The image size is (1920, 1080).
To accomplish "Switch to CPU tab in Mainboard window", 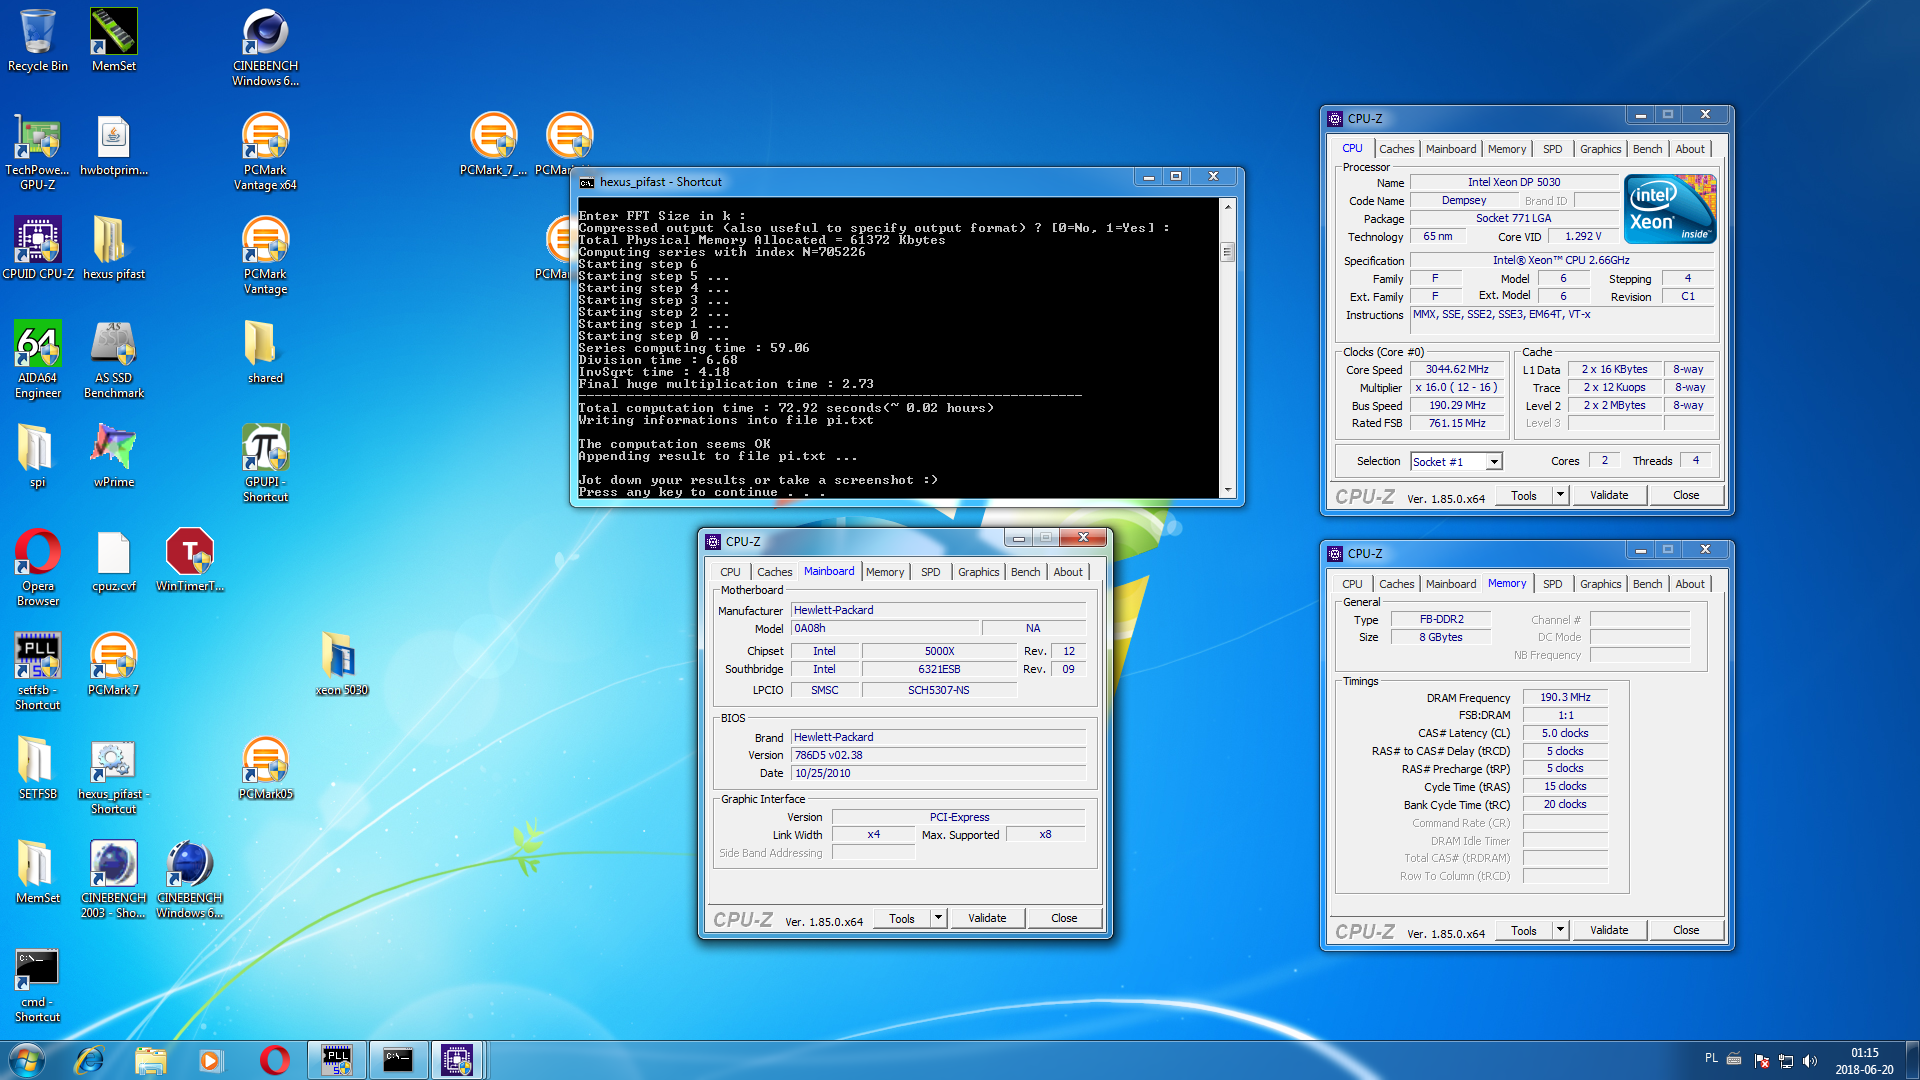I will tap(730, 572).
